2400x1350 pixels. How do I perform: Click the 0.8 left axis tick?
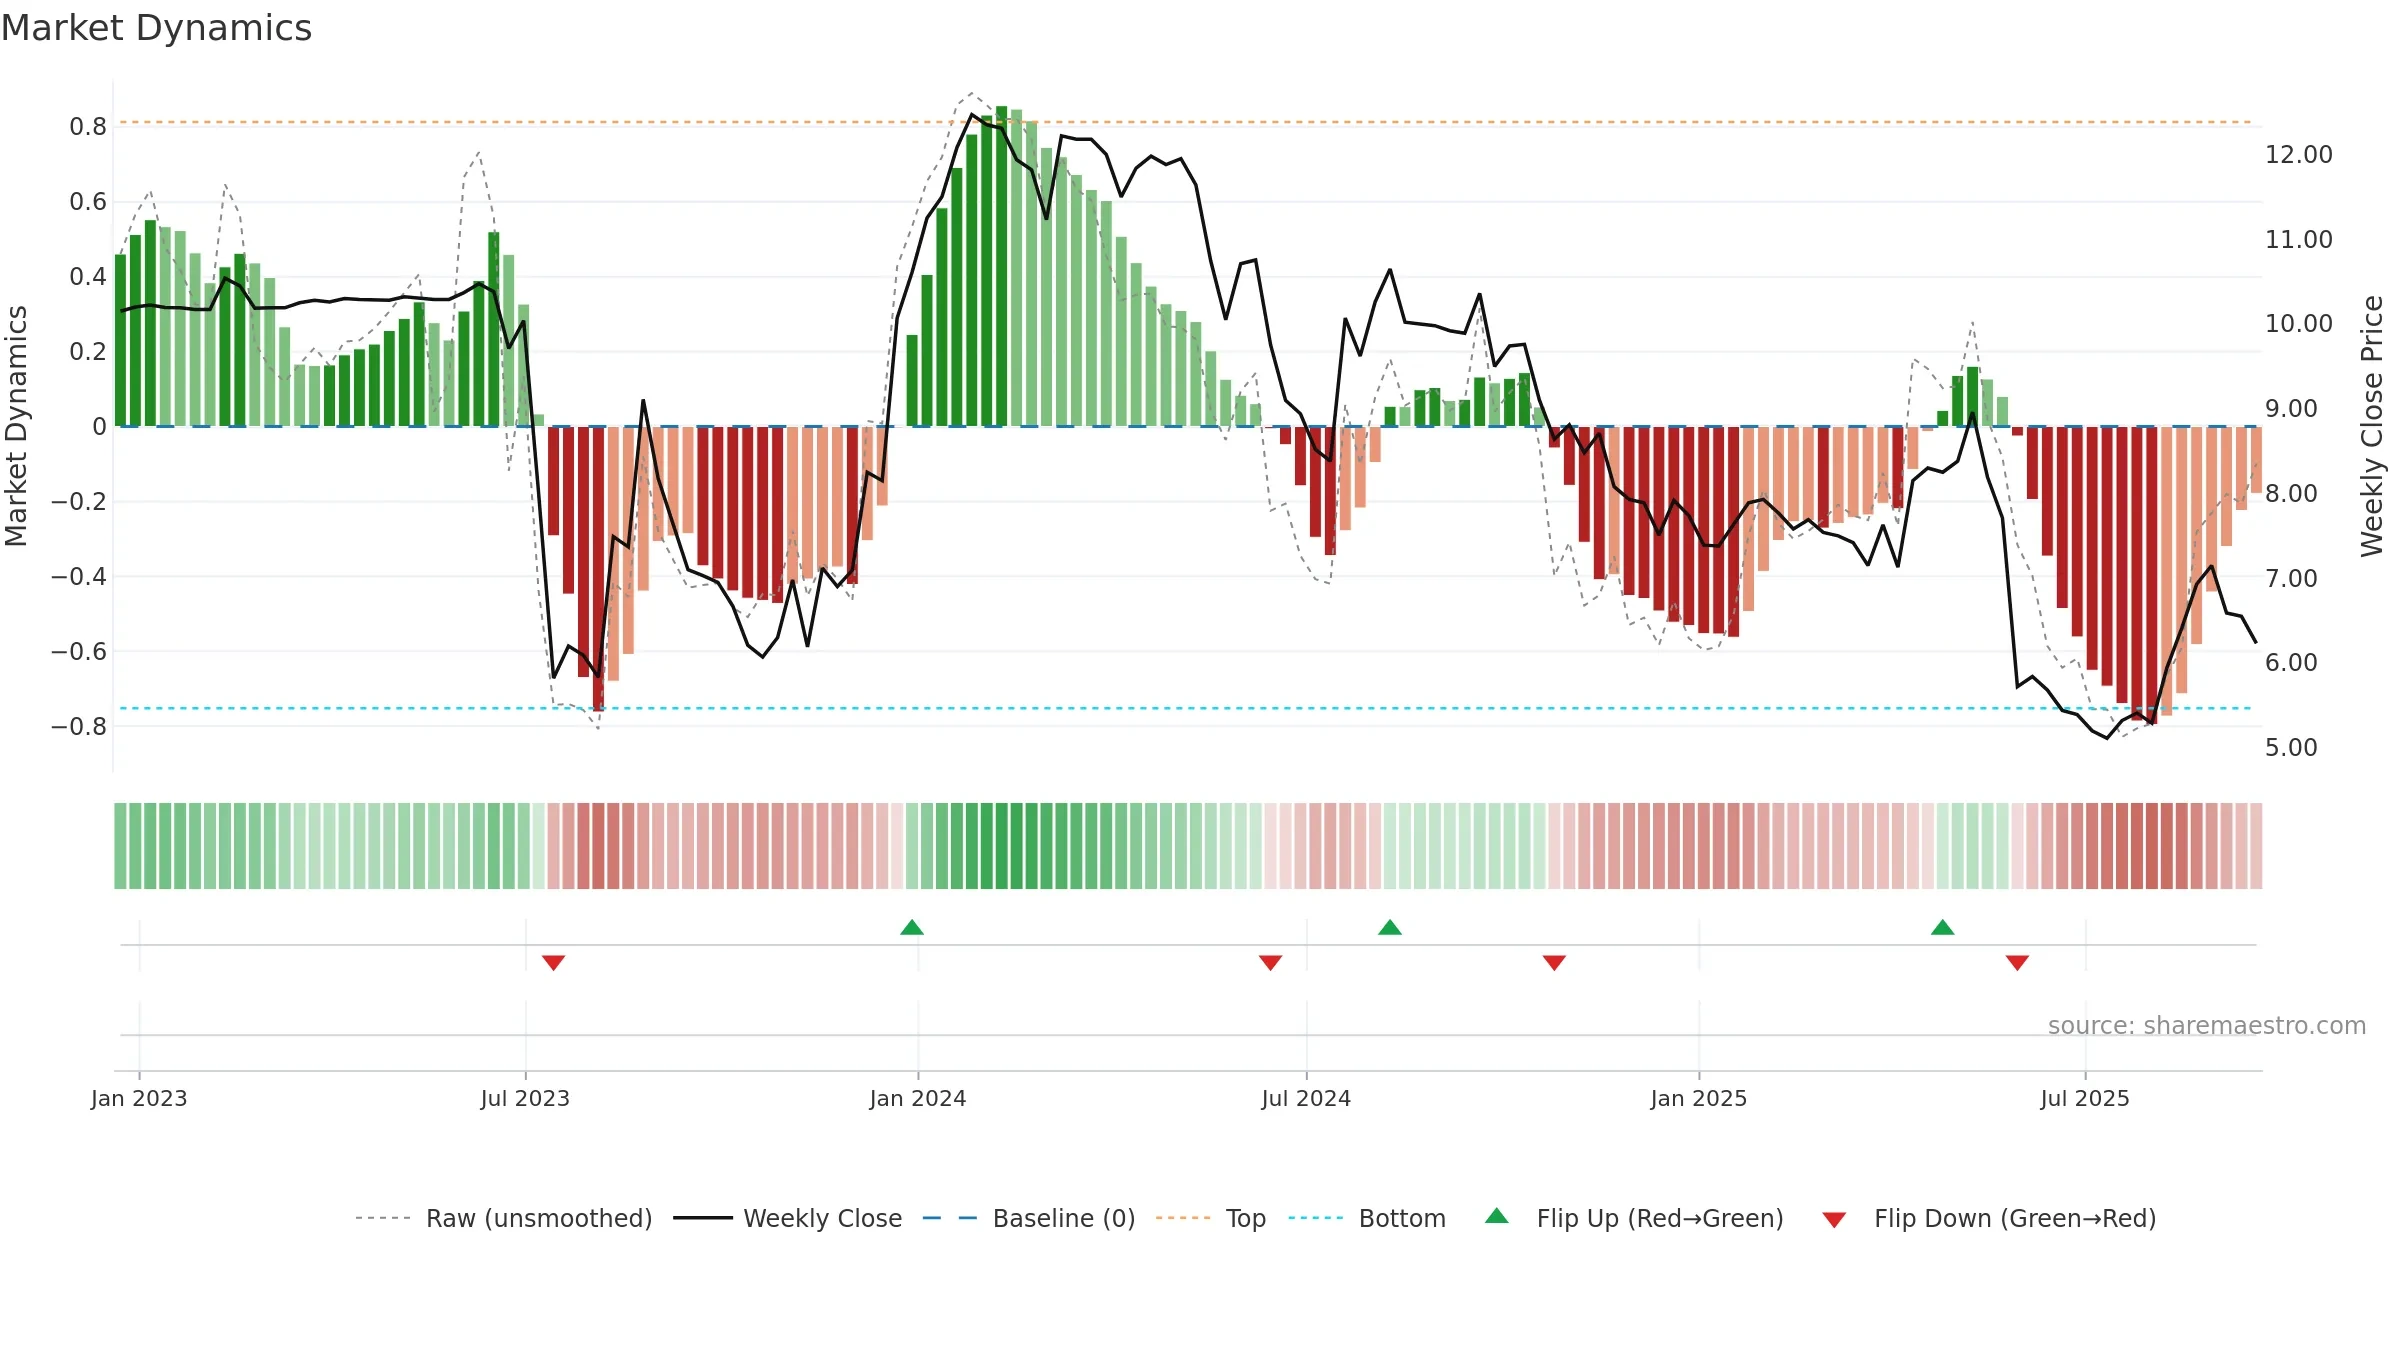pyautogui.click(x=88, y=126)
